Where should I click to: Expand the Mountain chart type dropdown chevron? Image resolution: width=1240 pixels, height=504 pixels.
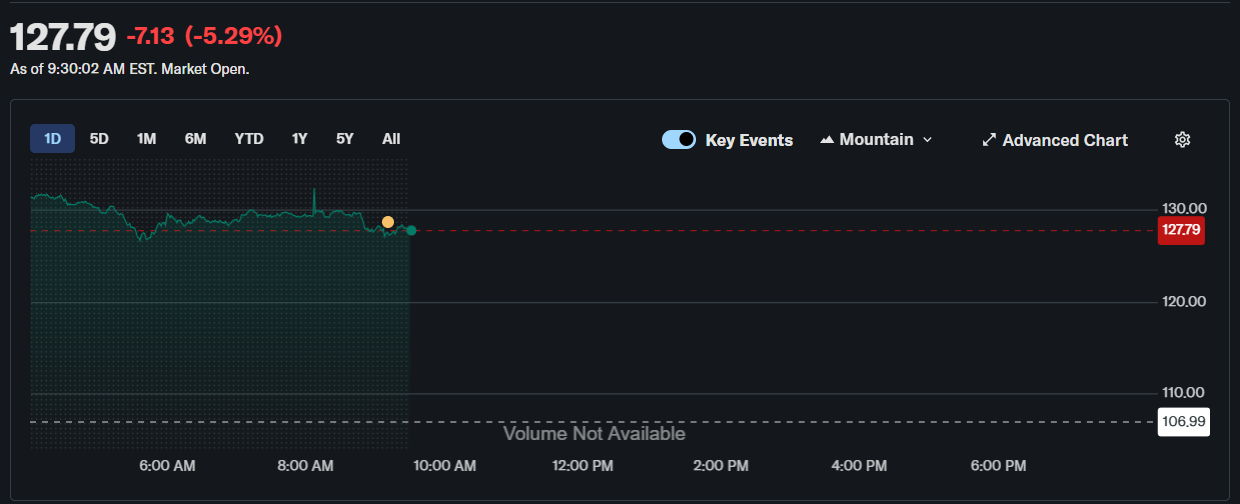(927, 140)
